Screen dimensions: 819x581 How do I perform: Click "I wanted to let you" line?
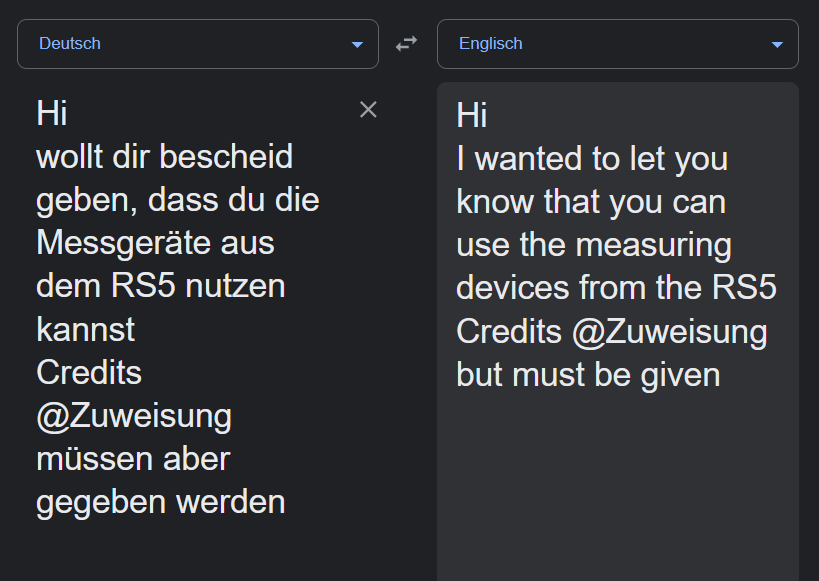592,159
